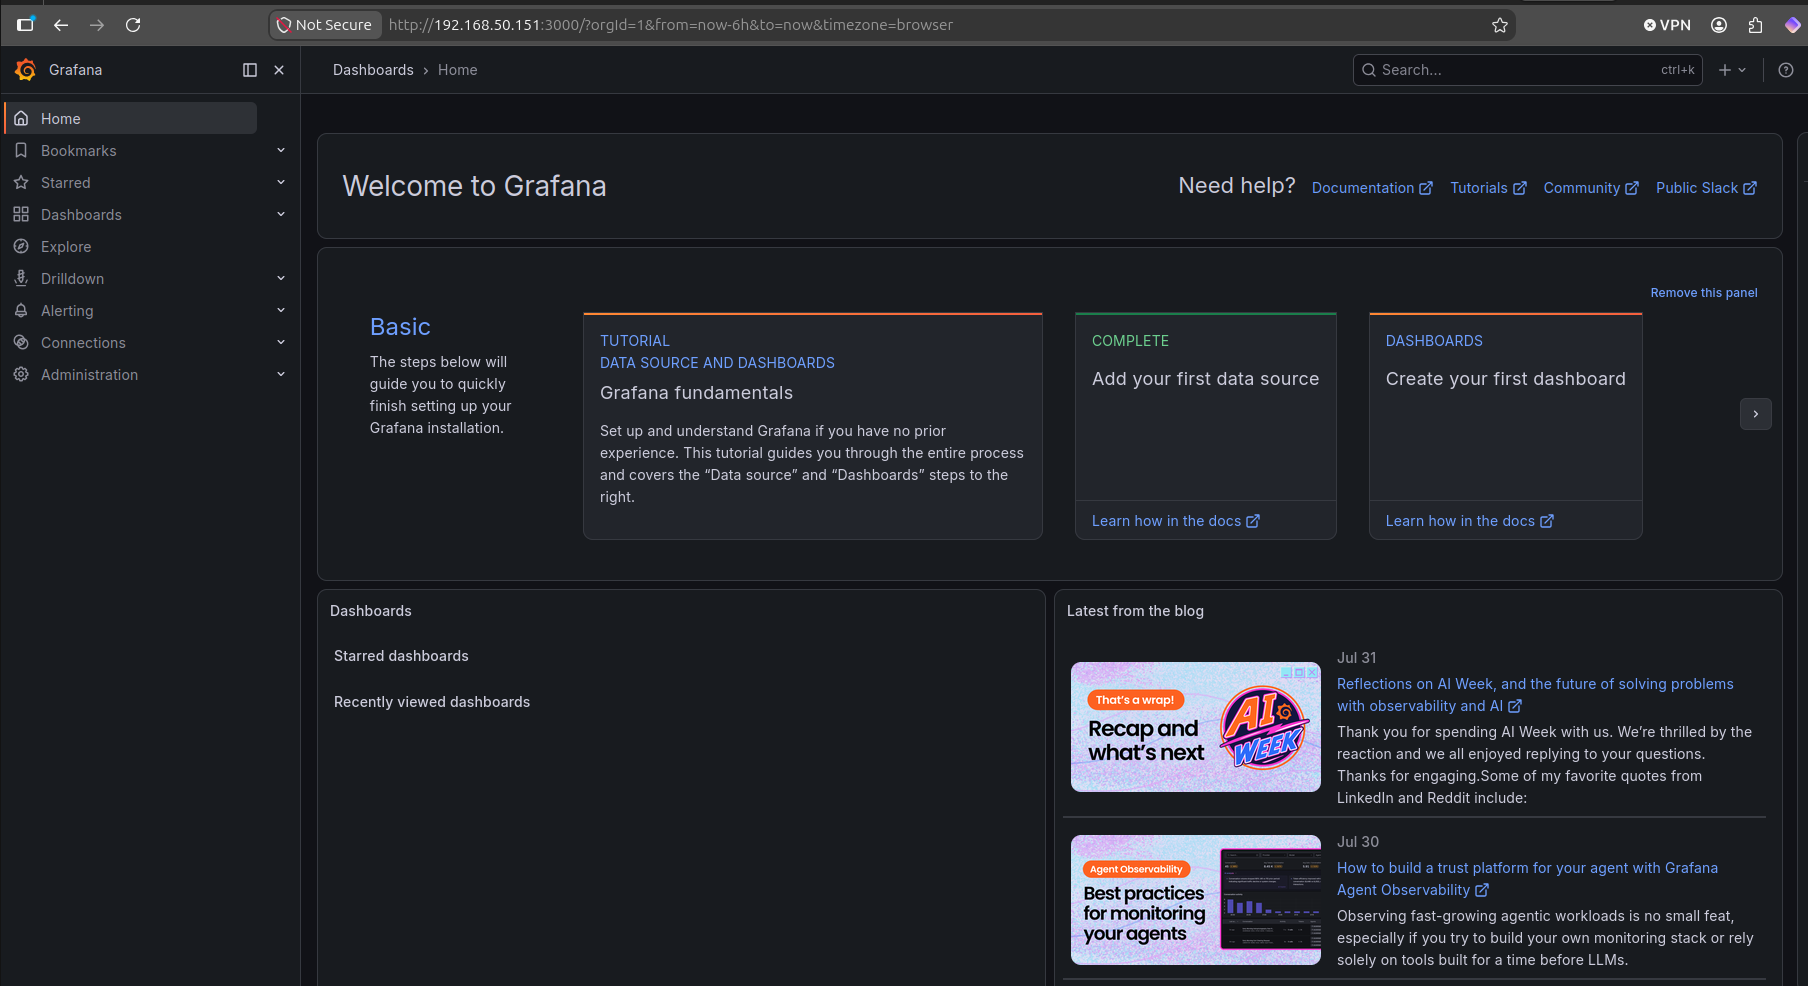Open the browser profile account icon

click(x=1719, y=25)
